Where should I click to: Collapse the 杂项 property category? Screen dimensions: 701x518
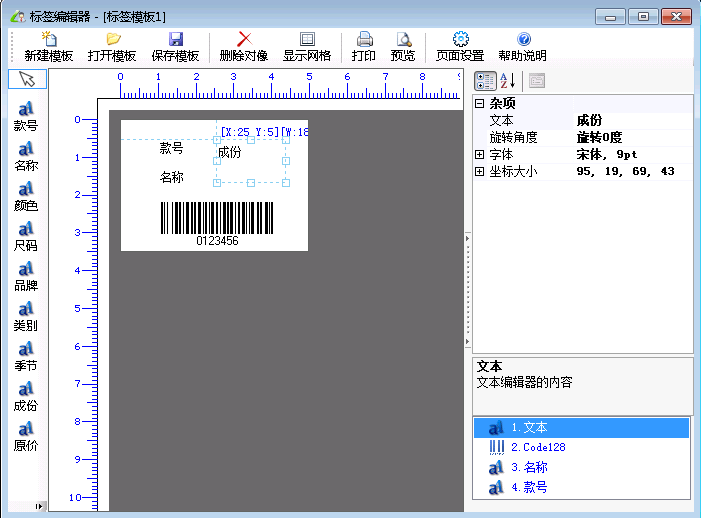(480, 103)
